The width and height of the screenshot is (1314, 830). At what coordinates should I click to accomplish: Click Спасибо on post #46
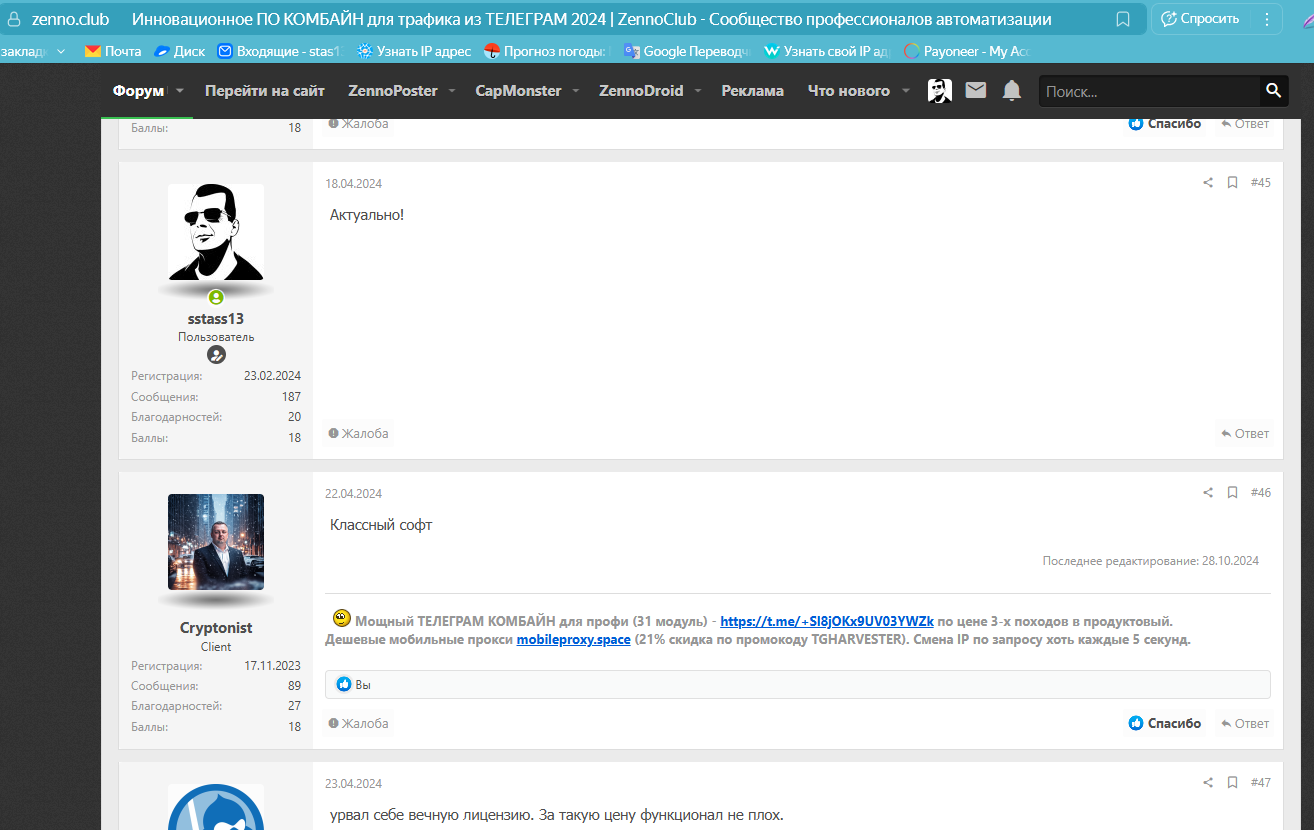click(1165, 724)
